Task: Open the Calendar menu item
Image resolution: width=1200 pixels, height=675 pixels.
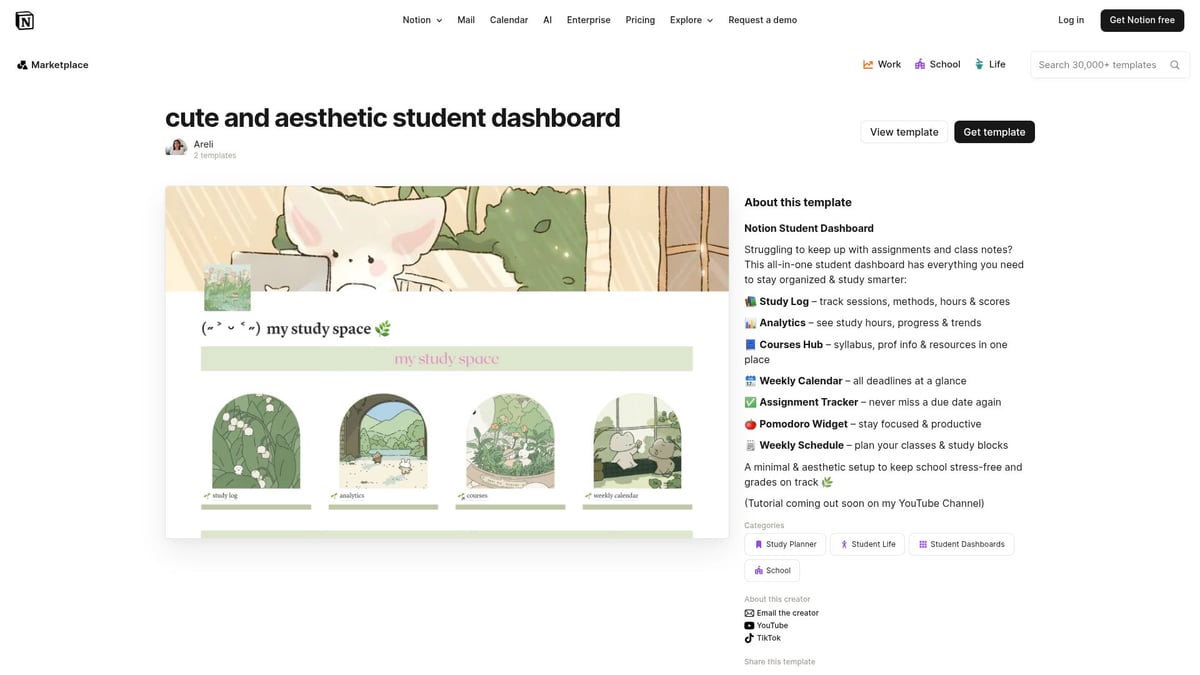Action: point(509,19)
